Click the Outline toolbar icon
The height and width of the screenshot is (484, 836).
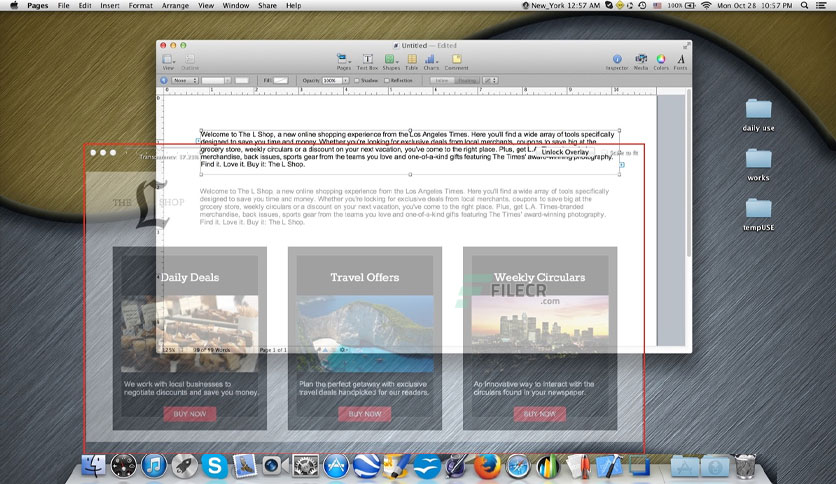[x=190, y=61]
